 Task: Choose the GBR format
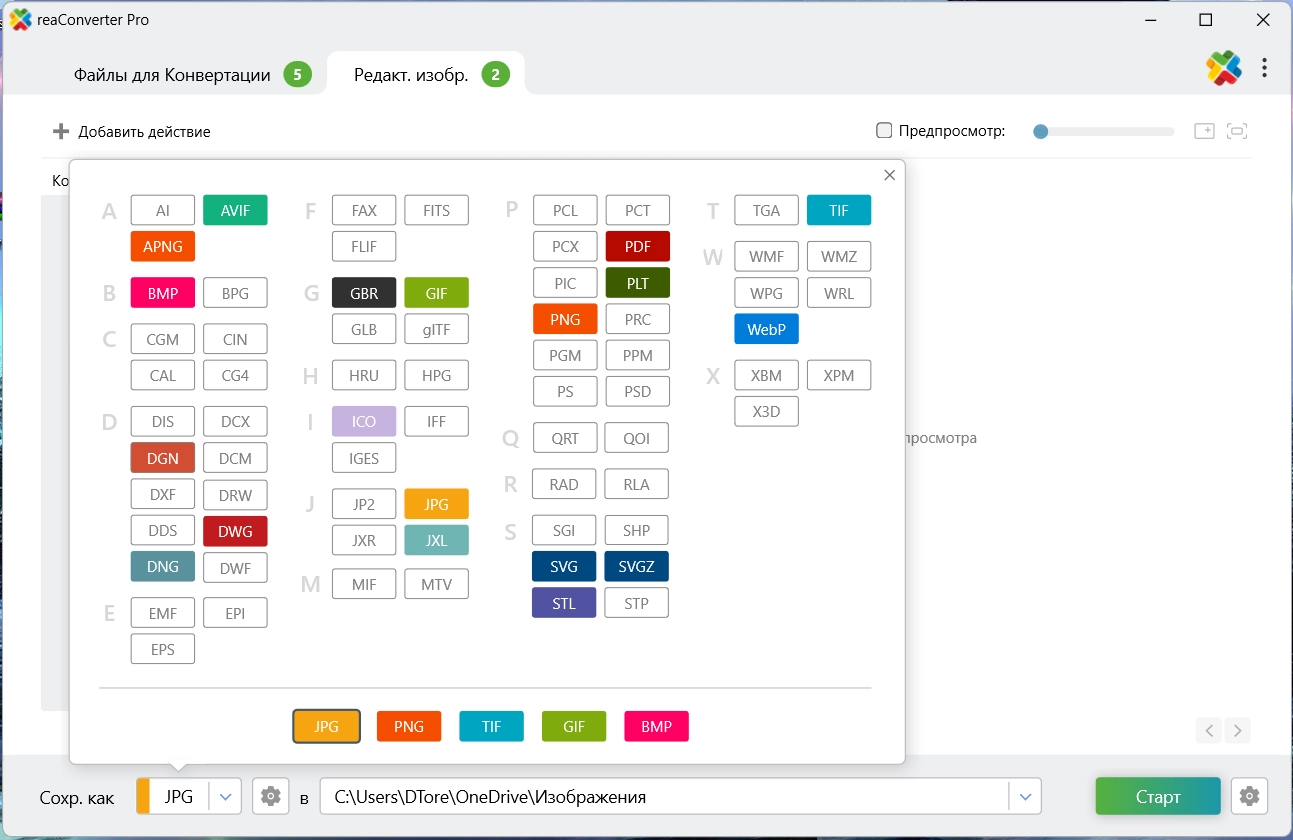(x=364, y=293)
